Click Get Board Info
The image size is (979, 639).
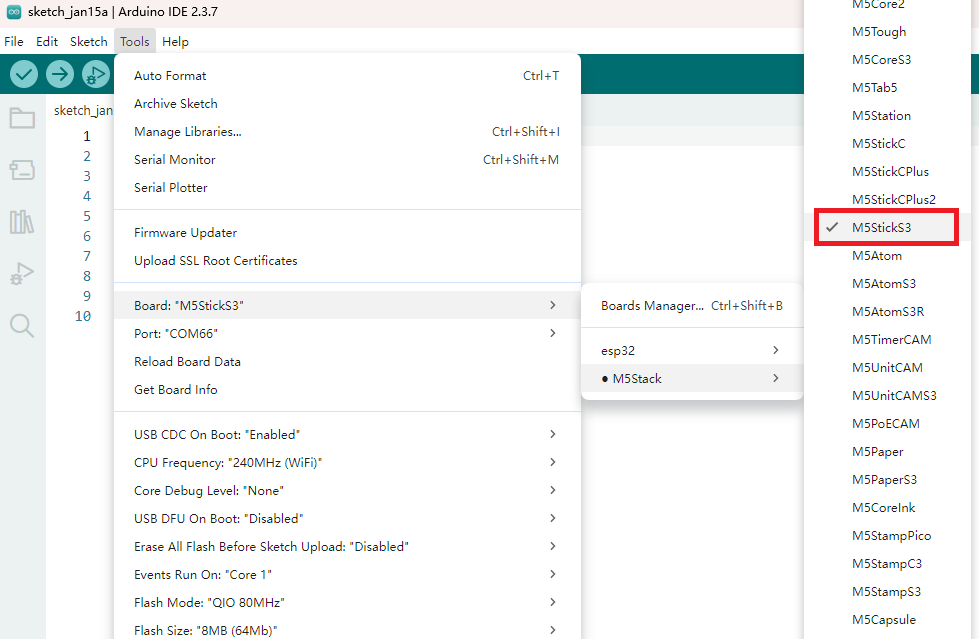click(176, 390)
